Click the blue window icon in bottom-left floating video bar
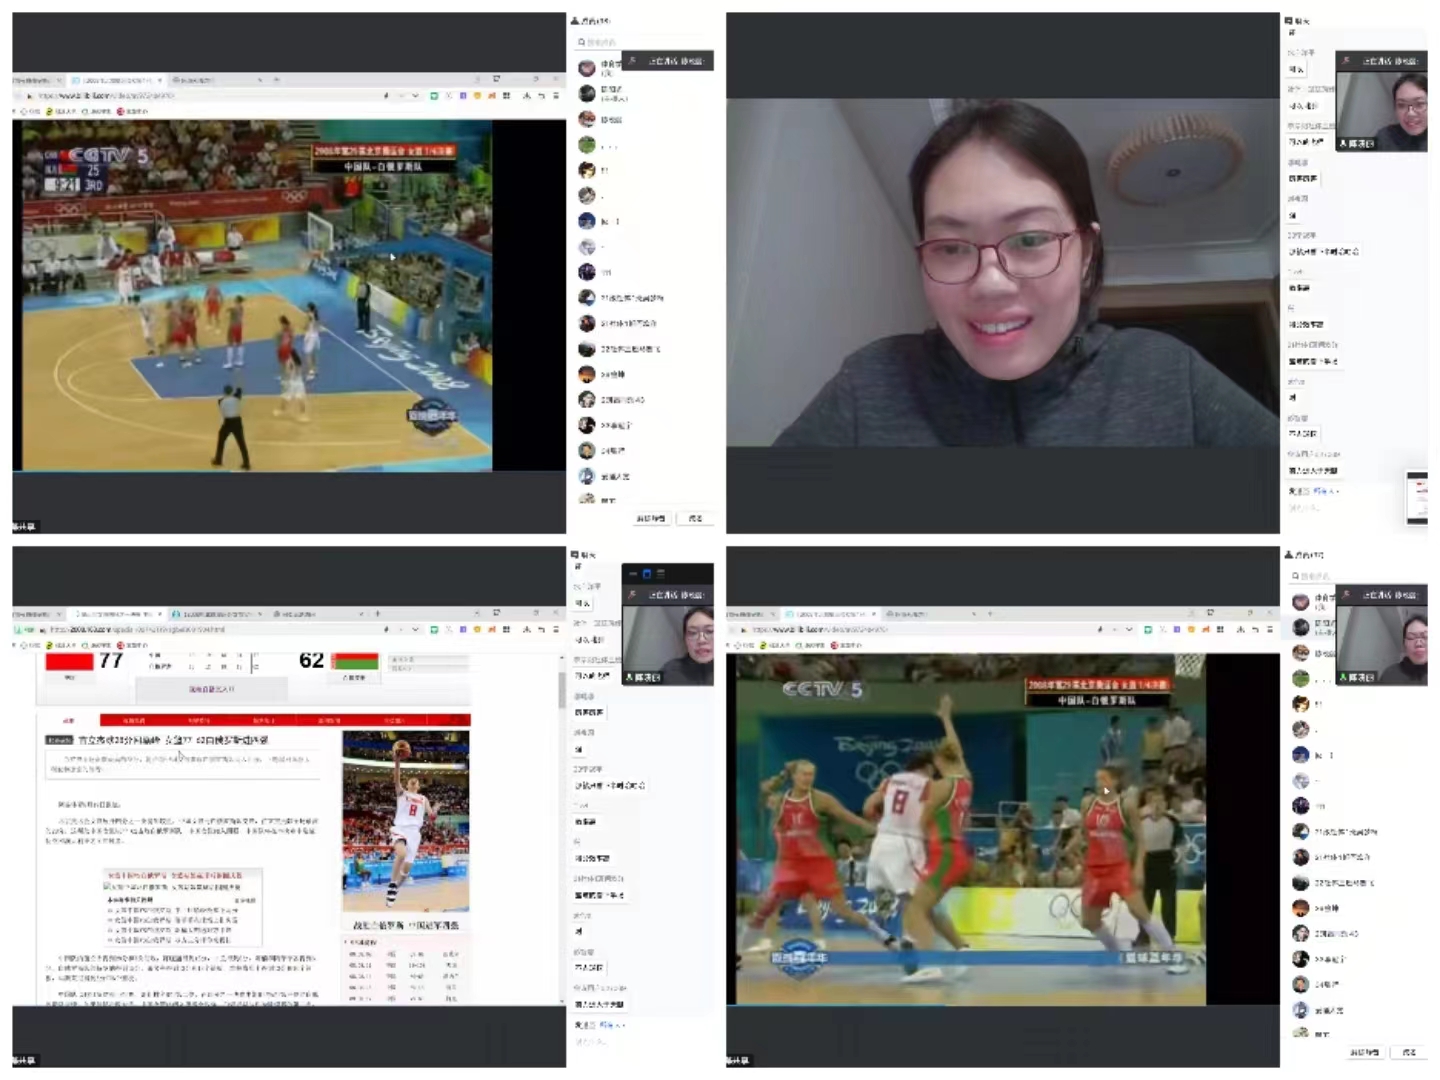 (x=647, y=574)
